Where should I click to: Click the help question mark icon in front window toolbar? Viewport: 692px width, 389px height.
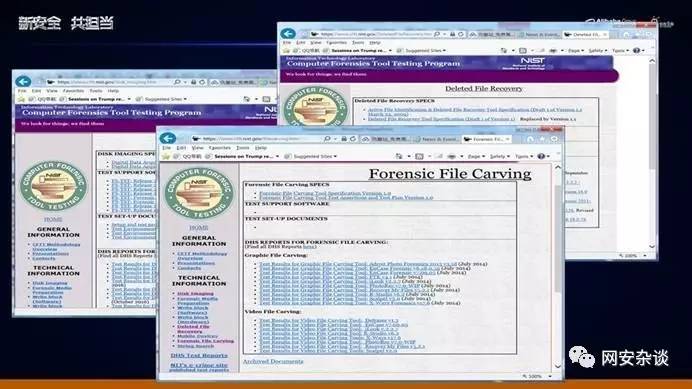point(542,156)
